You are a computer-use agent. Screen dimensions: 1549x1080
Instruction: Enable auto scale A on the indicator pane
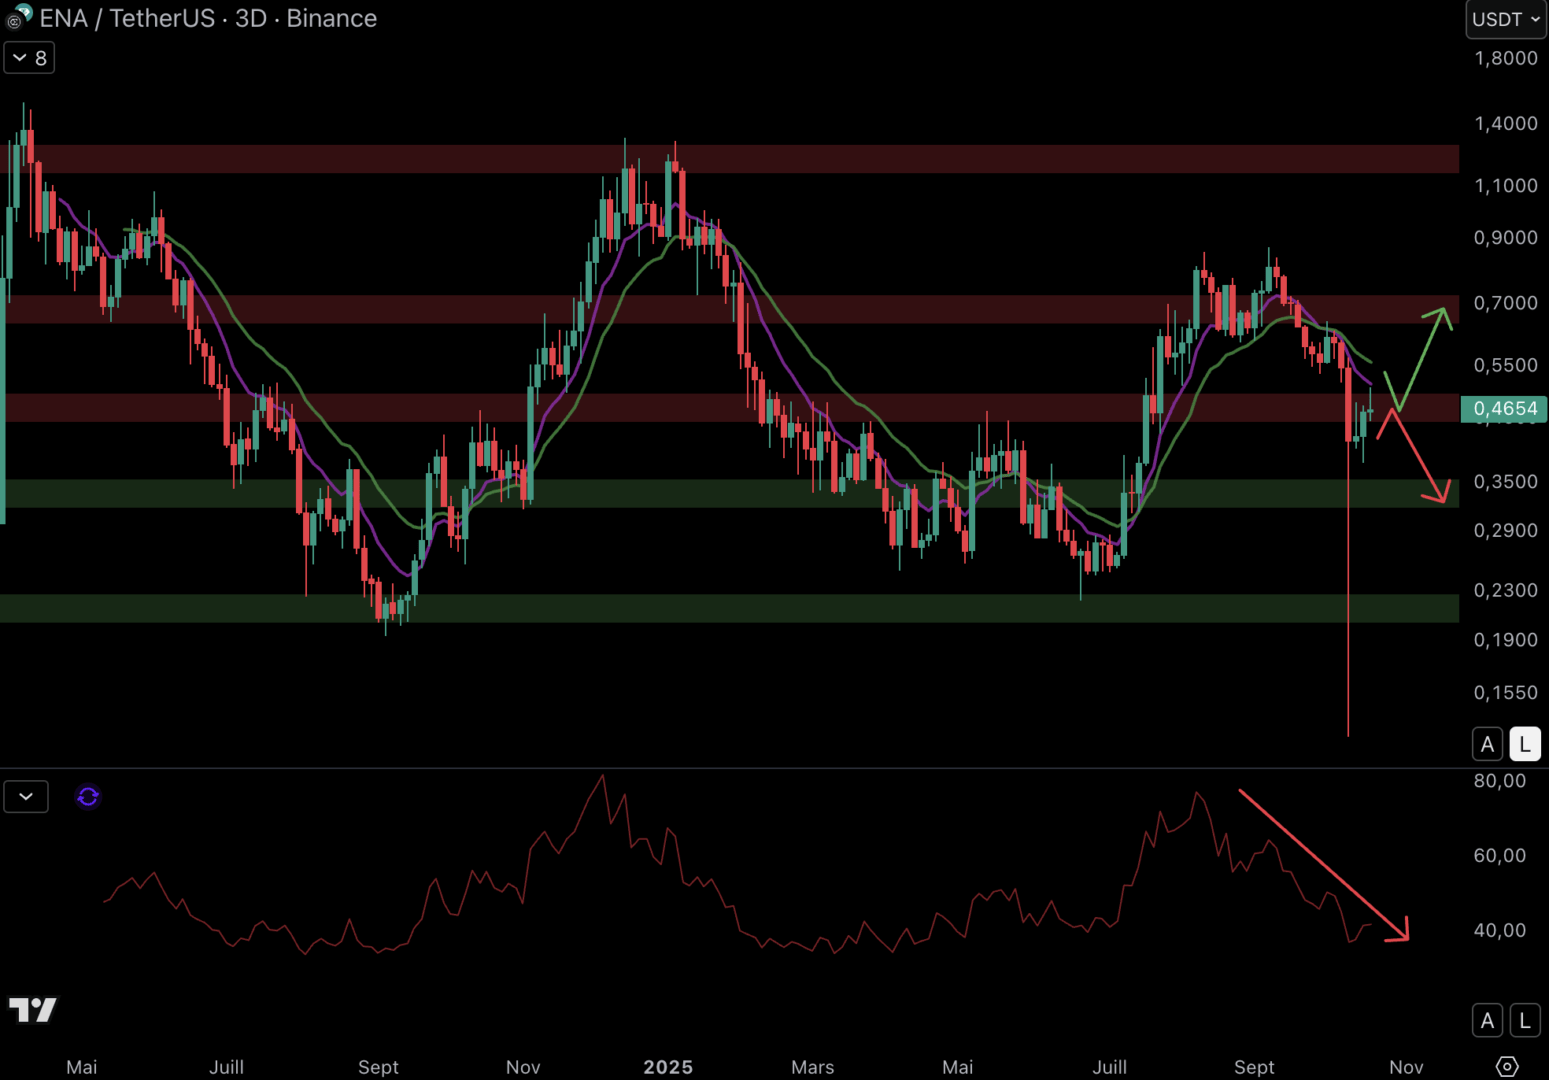pyautogui.click(x=1487, y=1020)
